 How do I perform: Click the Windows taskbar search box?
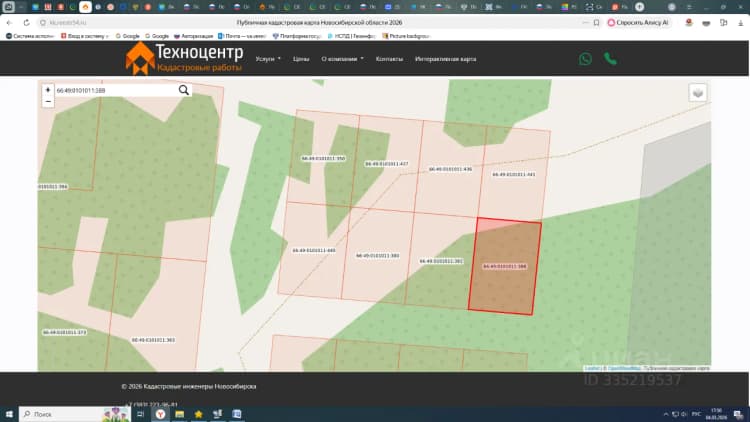click(74, 414)
